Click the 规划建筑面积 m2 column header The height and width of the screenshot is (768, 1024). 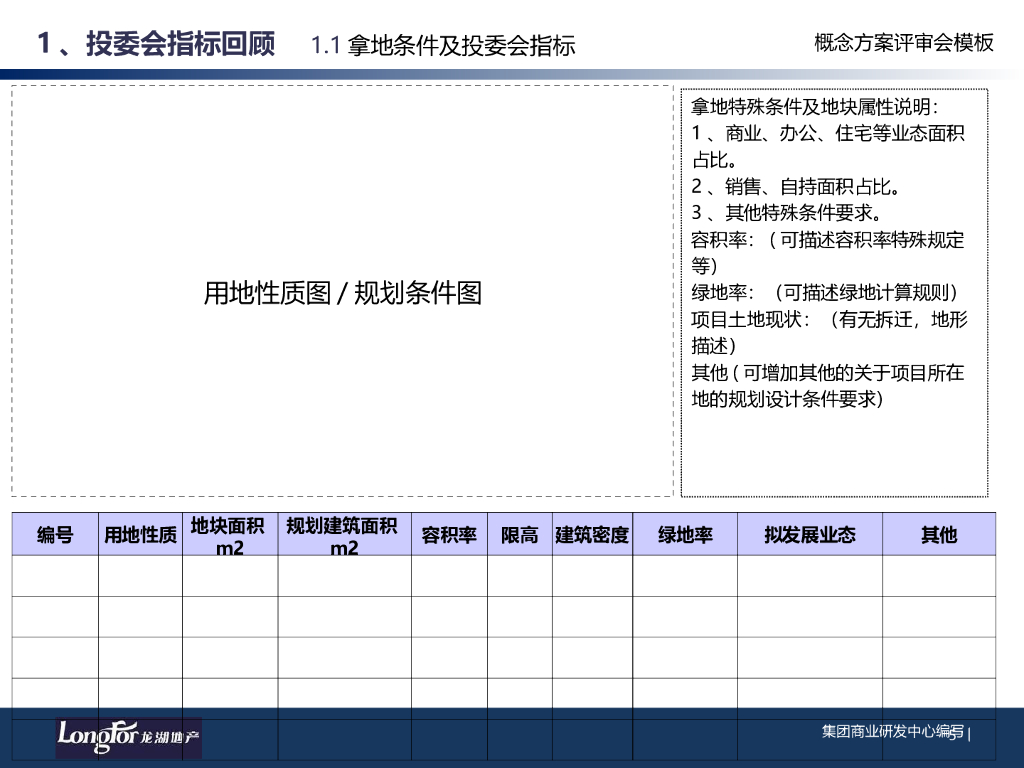(343, 536)
